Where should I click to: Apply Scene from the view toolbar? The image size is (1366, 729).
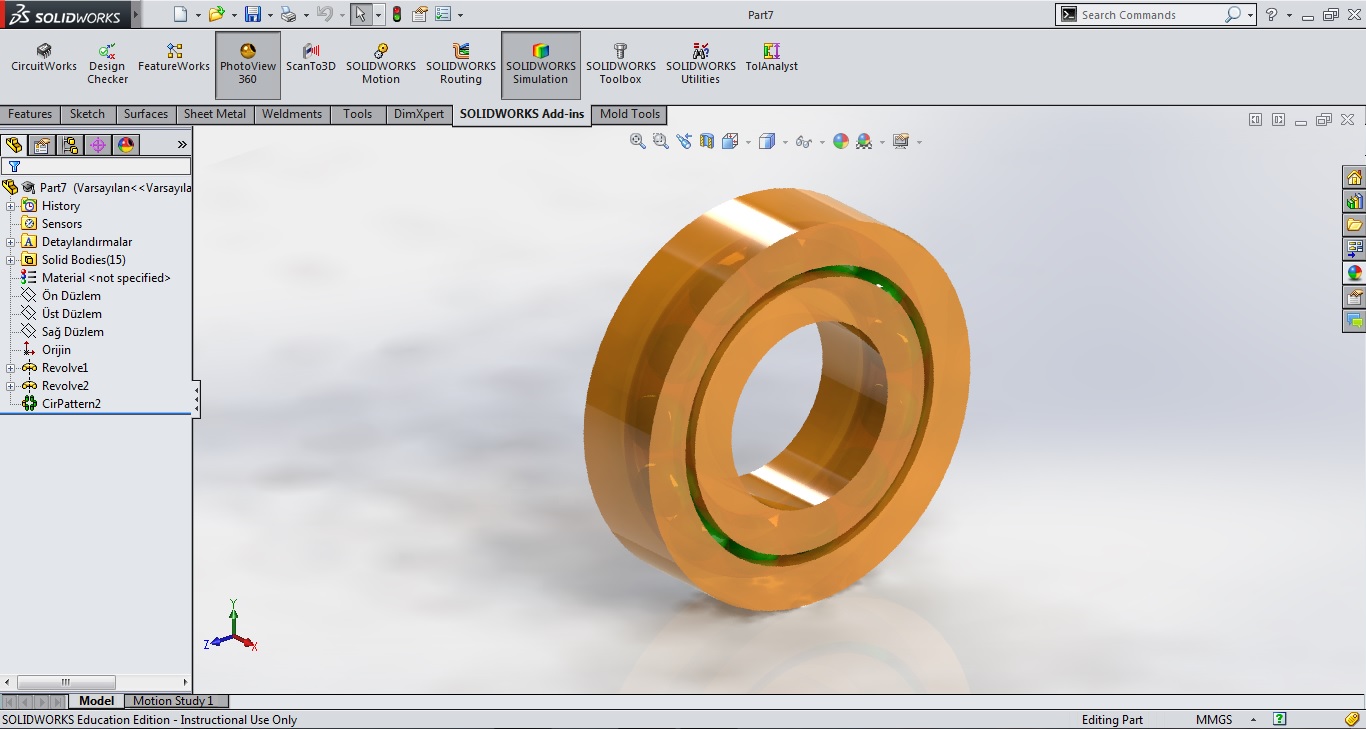[x=864, y=141]
